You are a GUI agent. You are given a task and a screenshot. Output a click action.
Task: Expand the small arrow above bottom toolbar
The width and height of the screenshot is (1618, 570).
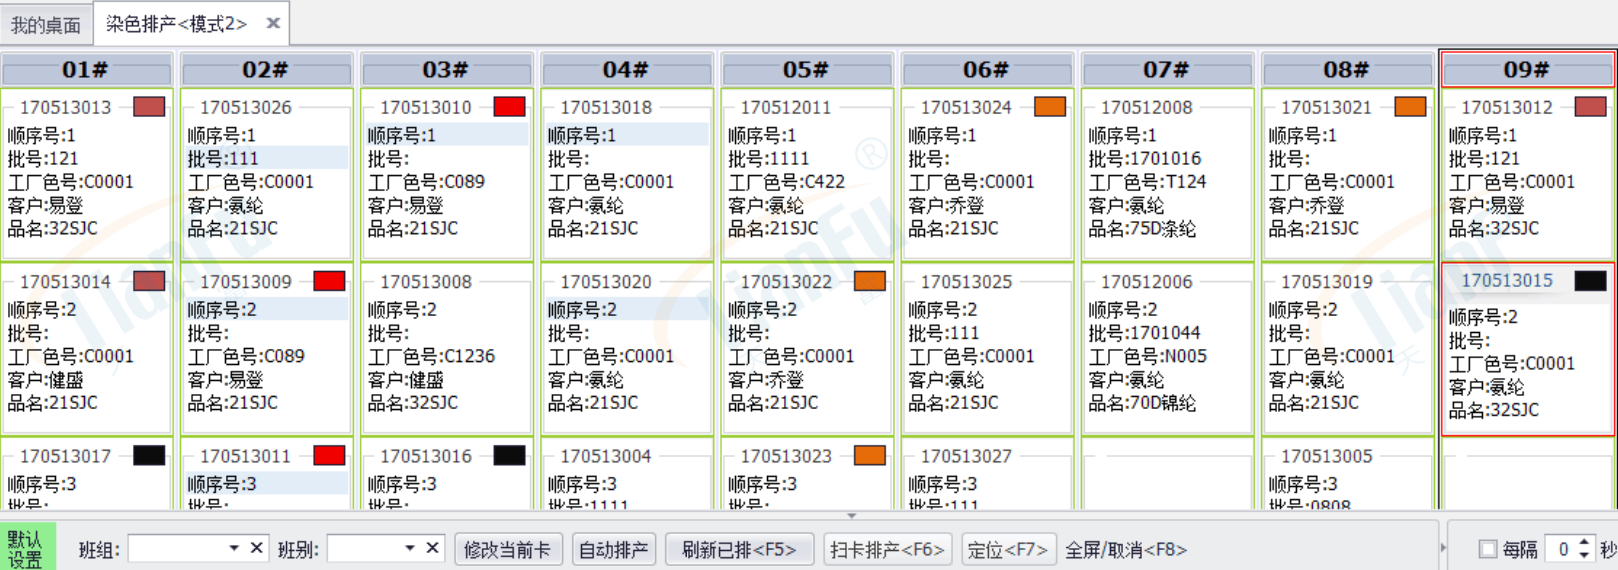[x=851, y=516]
